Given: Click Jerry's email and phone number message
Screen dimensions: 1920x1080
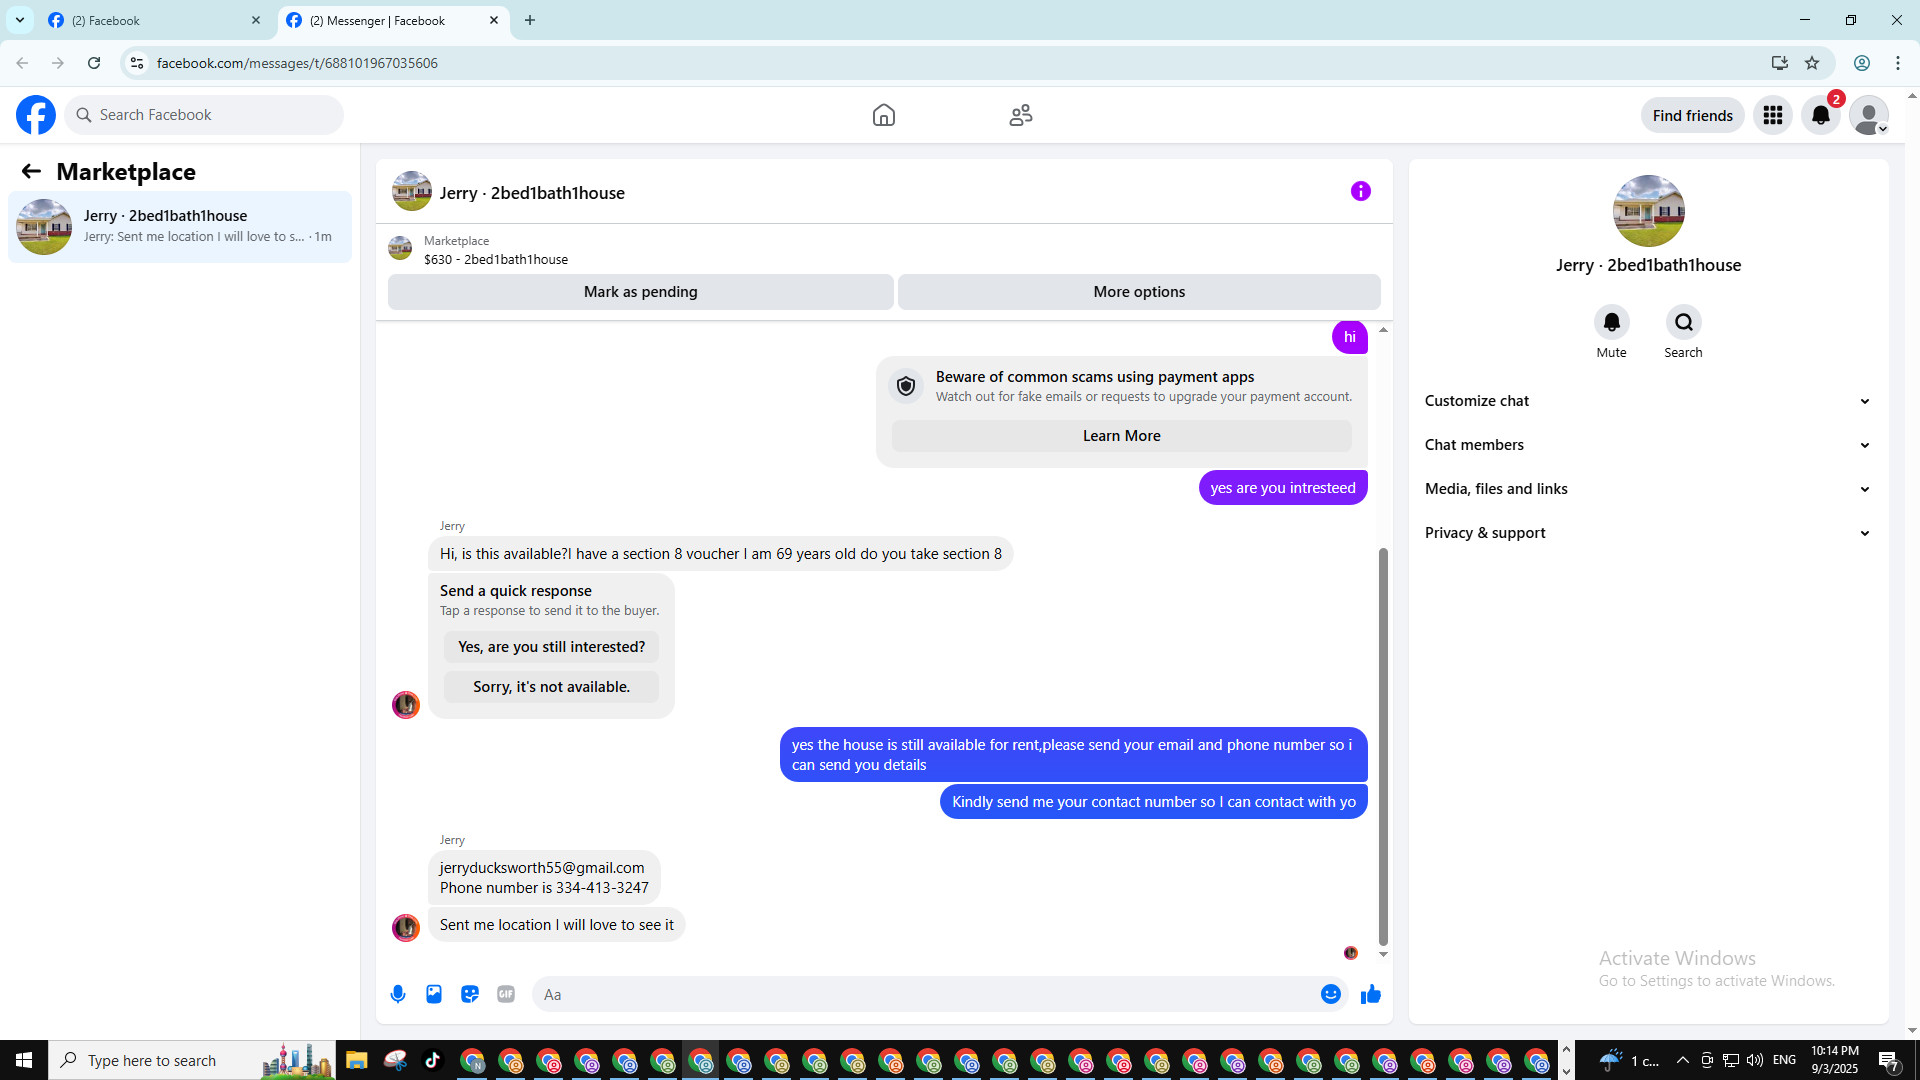Looking at the screenshot, I should click(x=544, y=878).
